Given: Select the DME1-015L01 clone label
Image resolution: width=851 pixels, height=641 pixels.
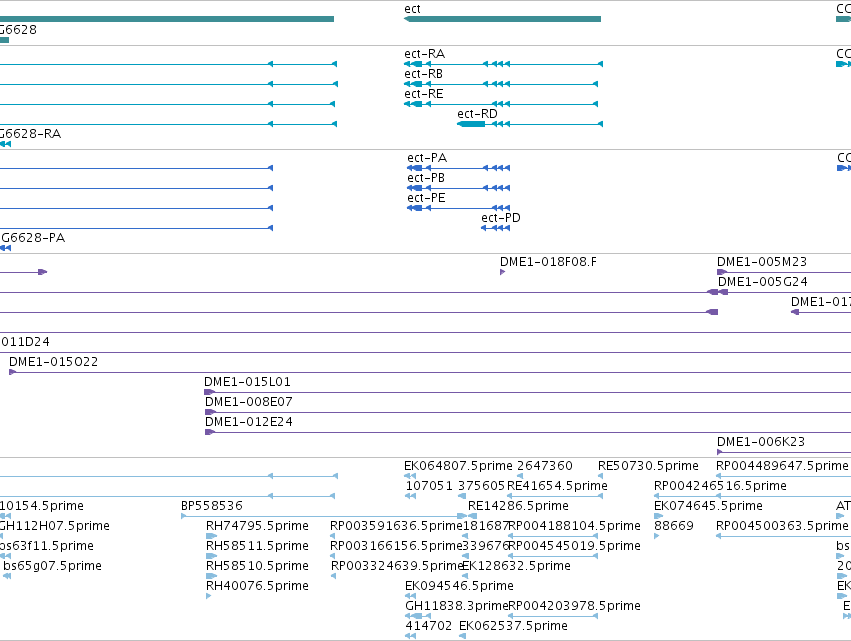Looking at the screenshot, I should click(x=247, y=382).
